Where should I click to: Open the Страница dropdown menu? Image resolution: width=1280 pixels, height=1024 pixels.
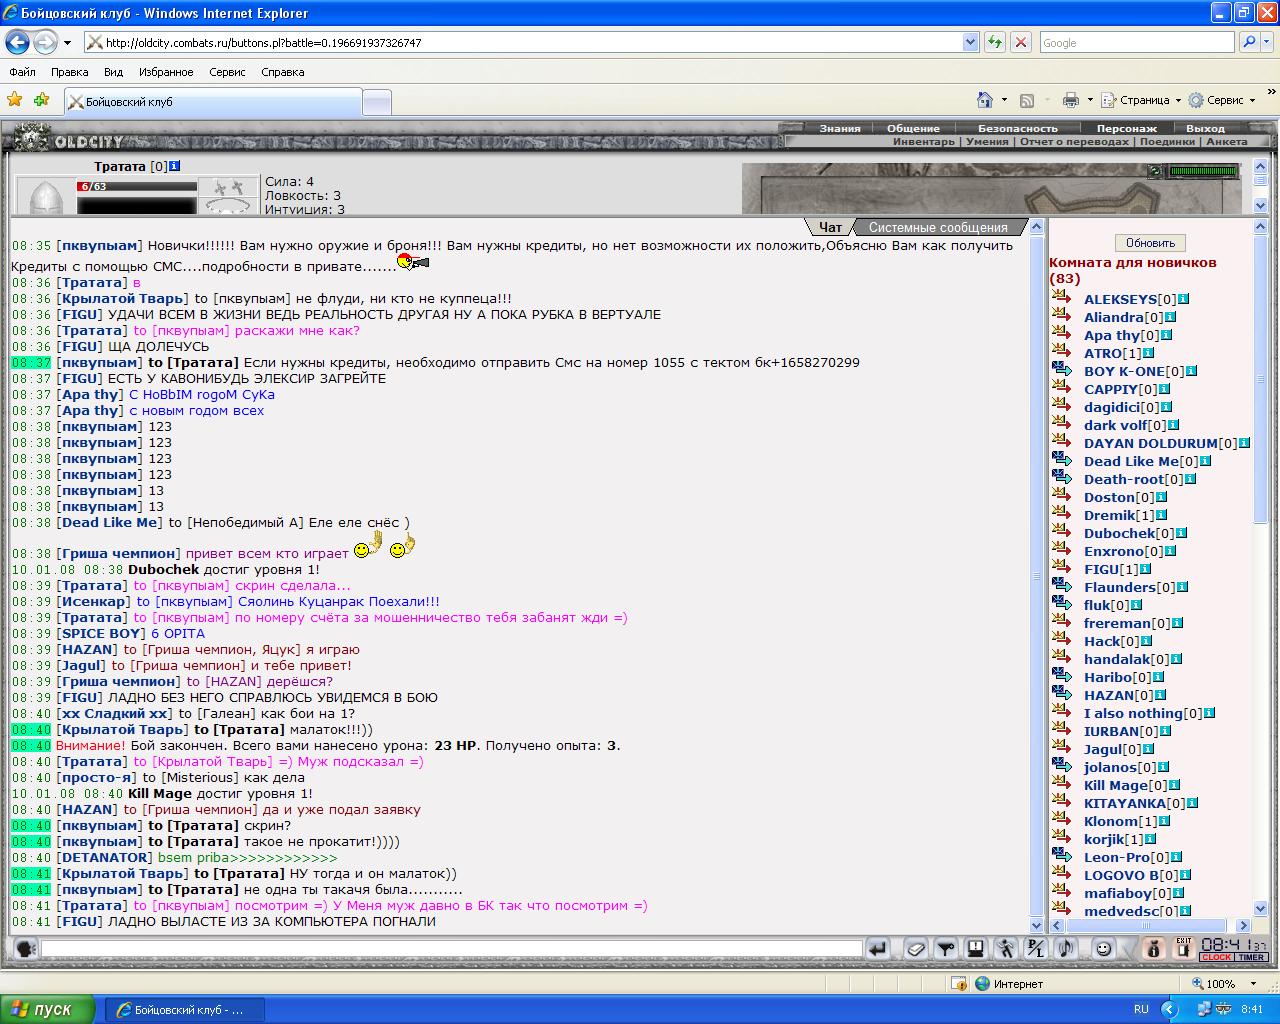coord(1141,100)
